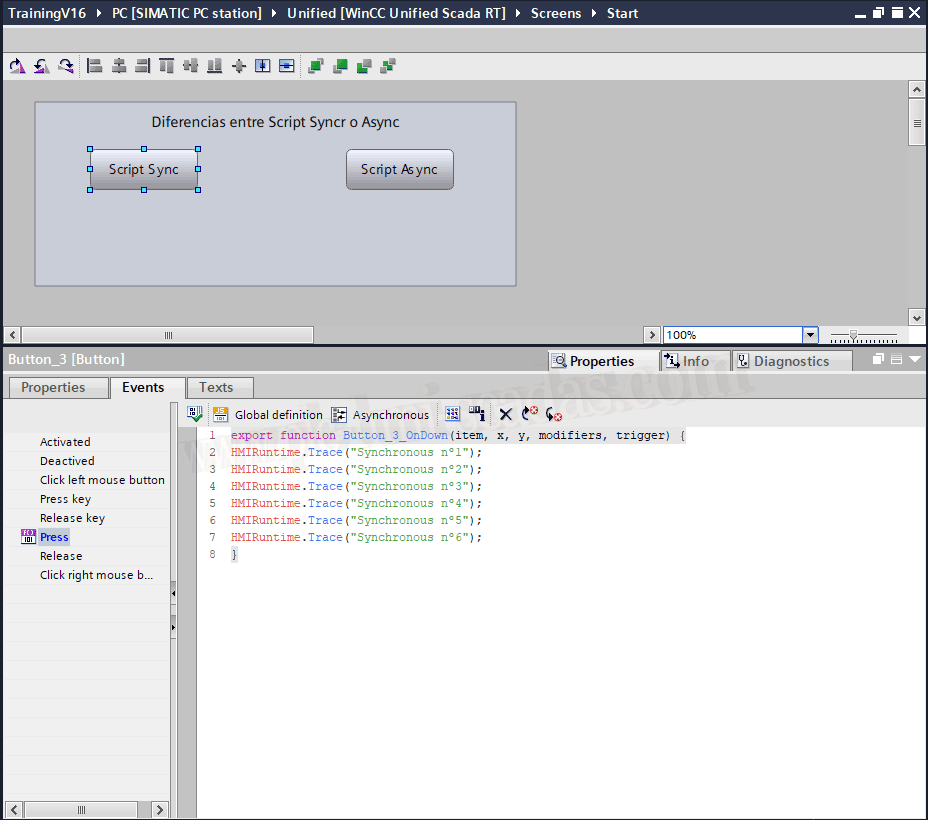Click the delete X icon in script toolbar

pos(505,415)
